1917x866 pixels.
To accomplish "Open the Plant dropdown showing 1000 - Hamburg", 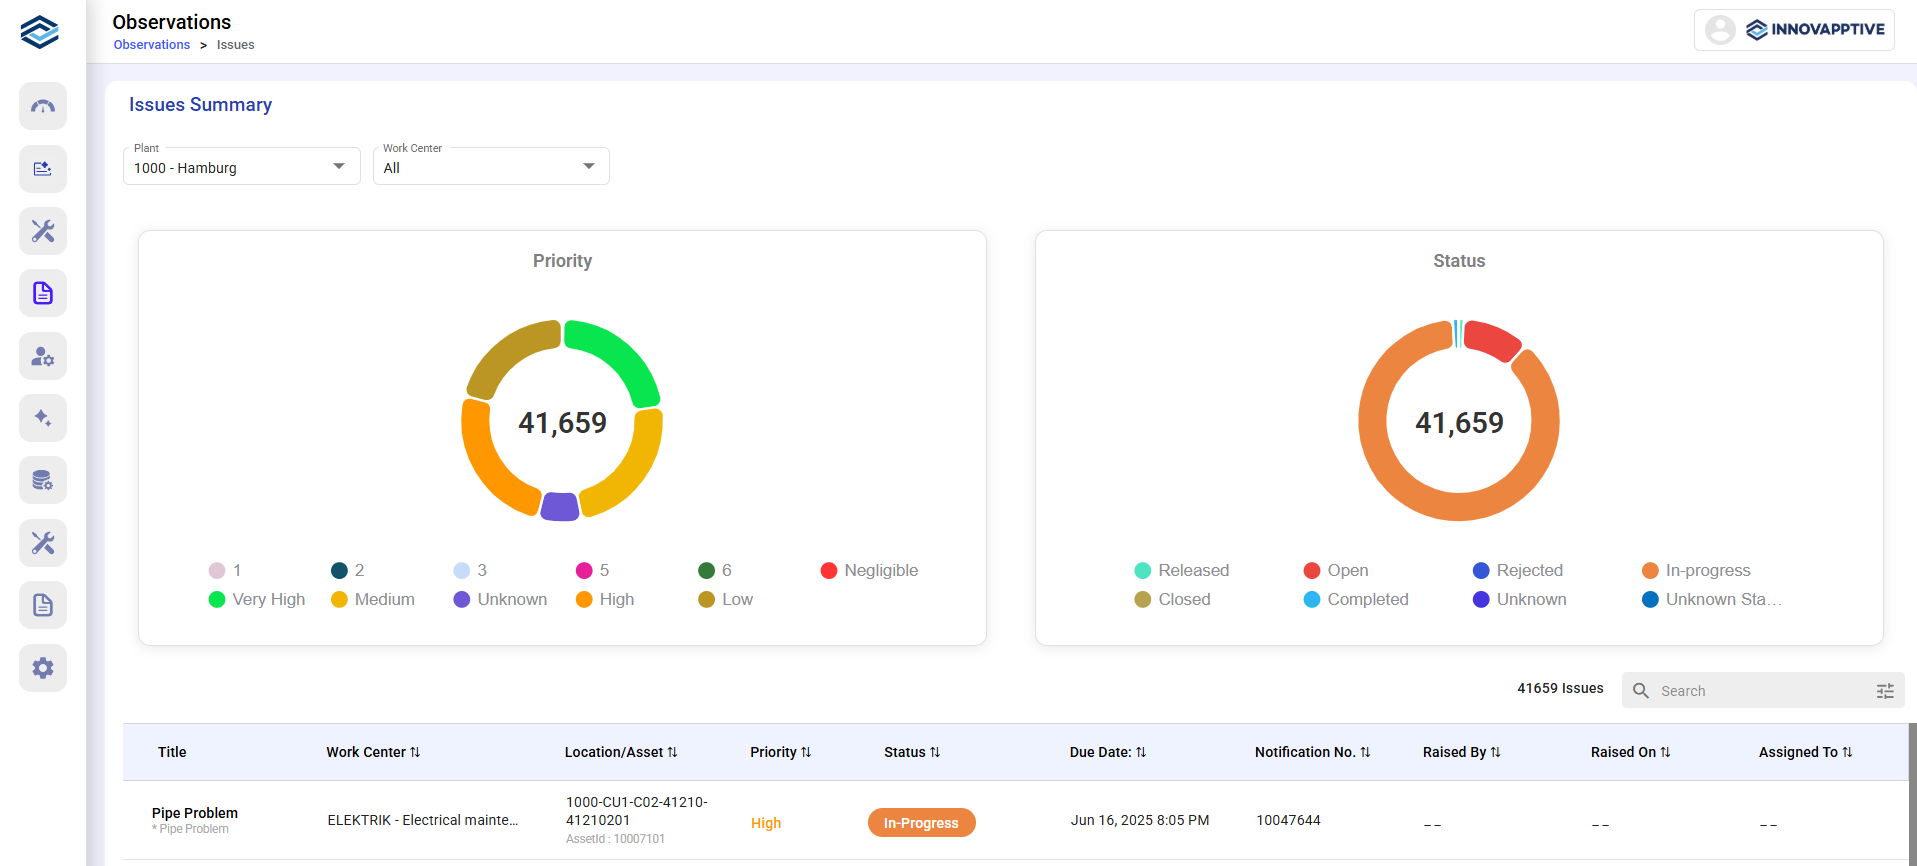I will [x=241, y=167].
